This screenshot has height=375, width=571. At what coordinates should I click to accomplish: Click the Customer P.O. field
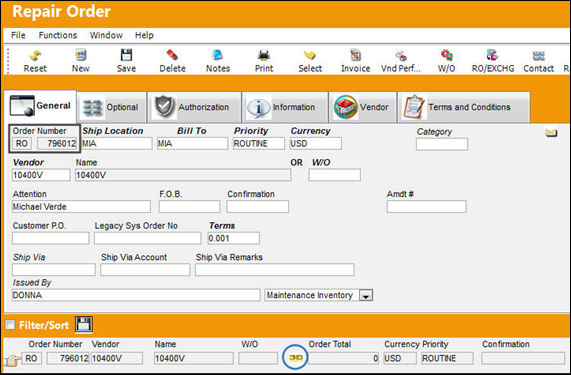[x=51, y=238]
